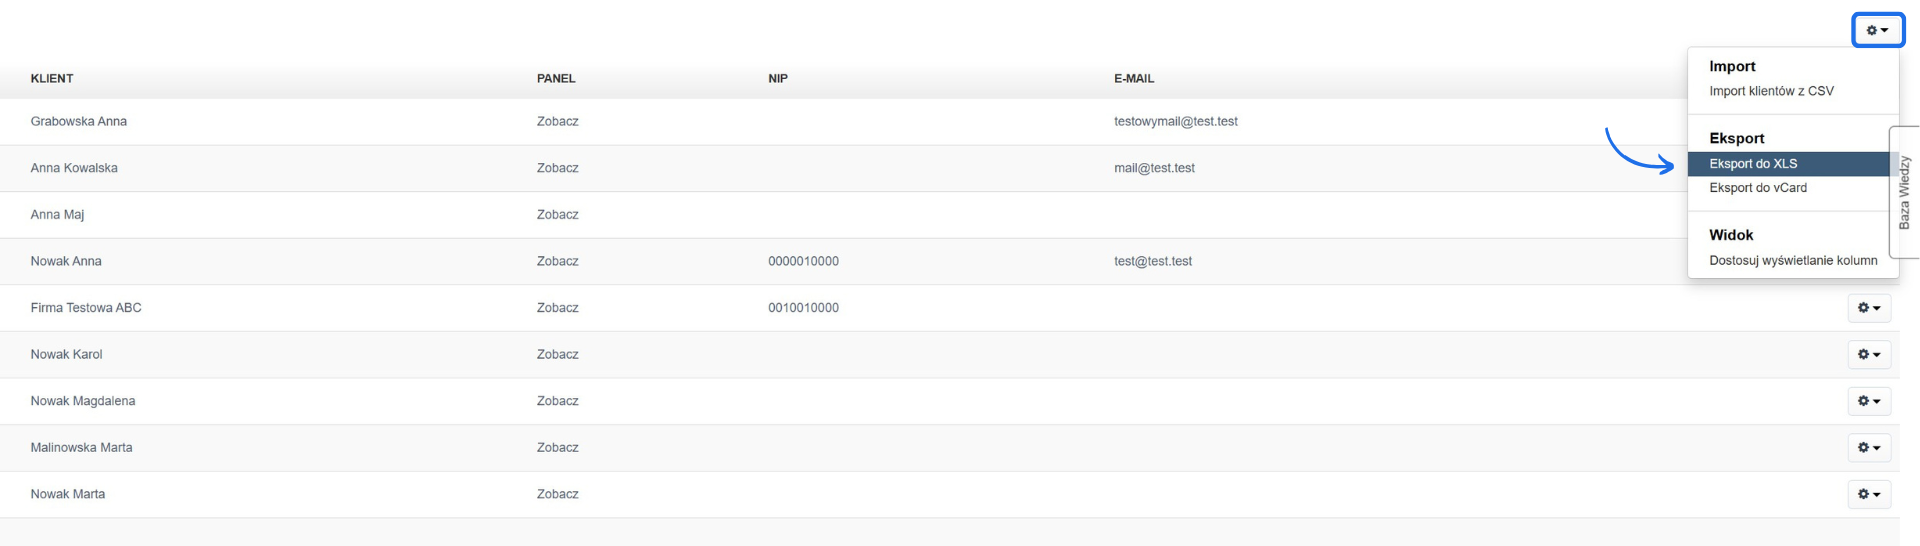Image resolution: width=1920 pixels, height=546 pixels.
Task: Click Zobacz link for Anna Kowalska
Action: 557,168
